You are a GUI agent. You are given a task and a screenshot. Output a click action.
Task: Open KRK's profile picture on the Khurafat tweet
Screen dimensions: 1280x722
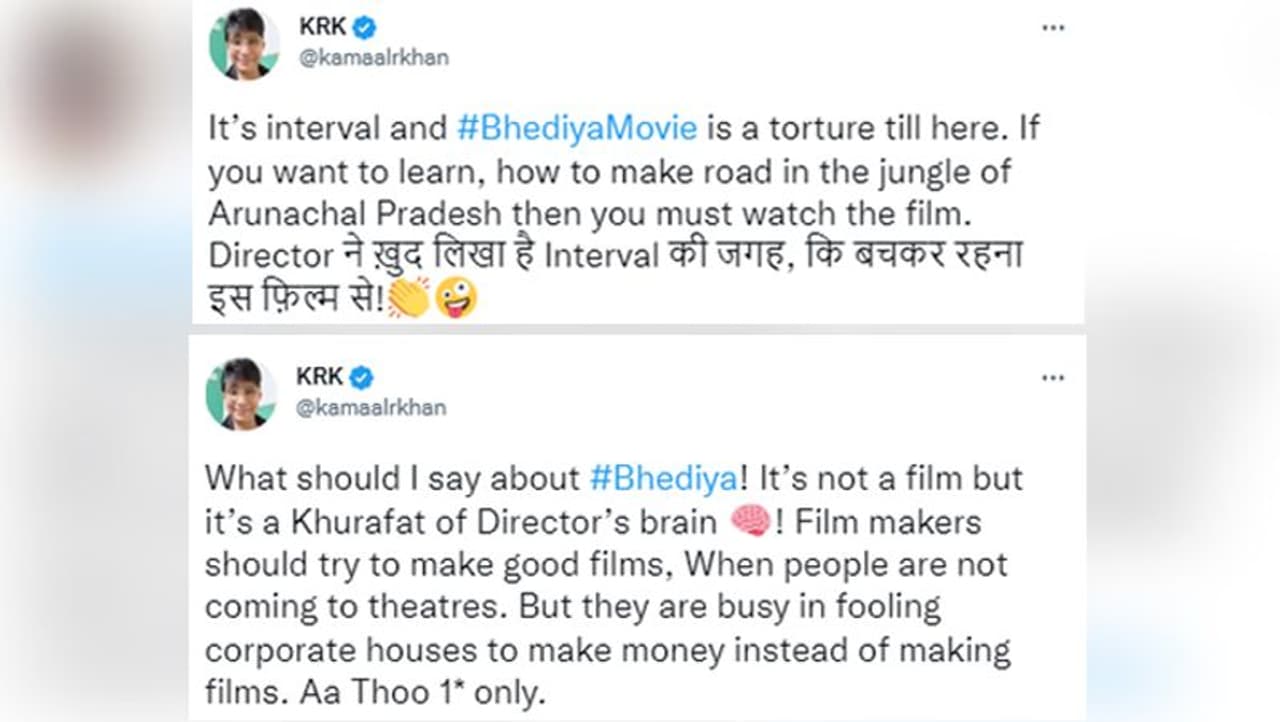coord(241,393)
